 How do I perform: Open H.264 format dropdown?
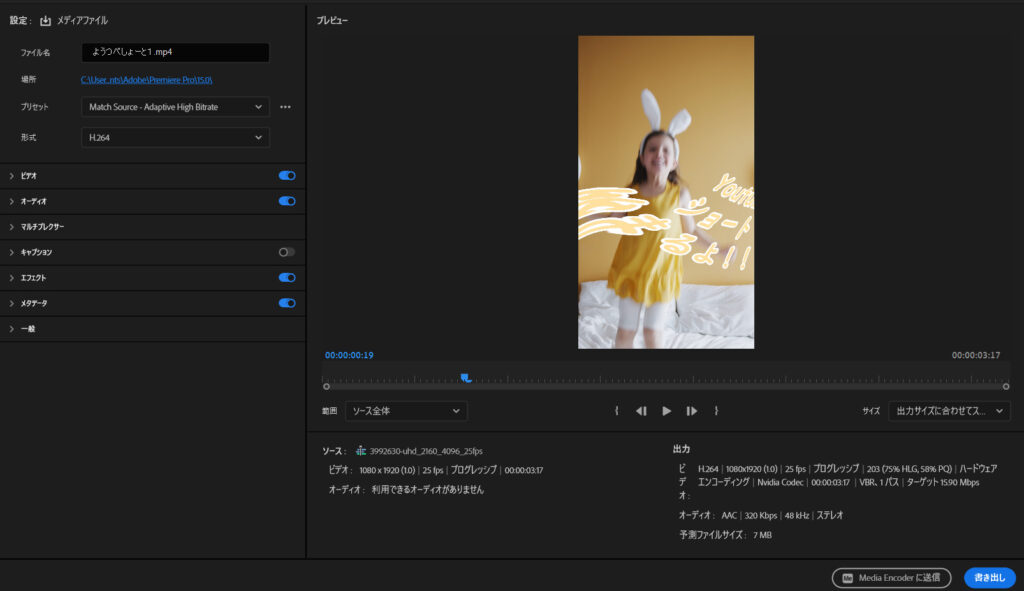(x=175, y=138)
